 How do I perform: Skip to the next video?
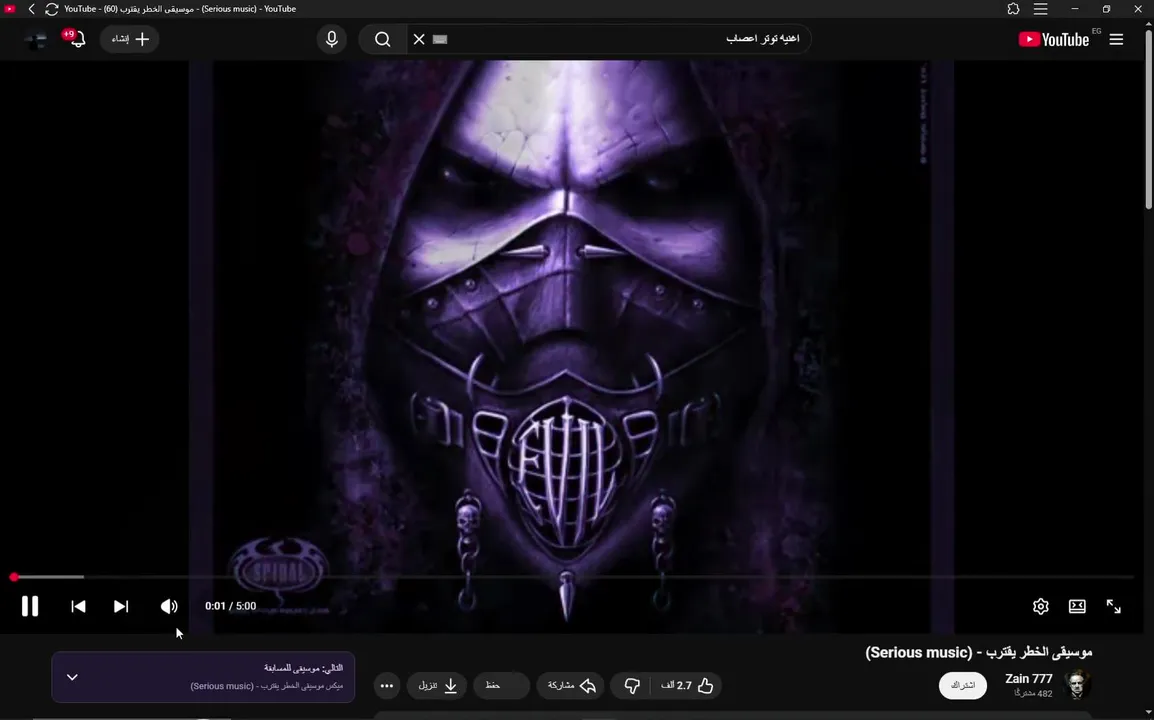click(121, 606)
